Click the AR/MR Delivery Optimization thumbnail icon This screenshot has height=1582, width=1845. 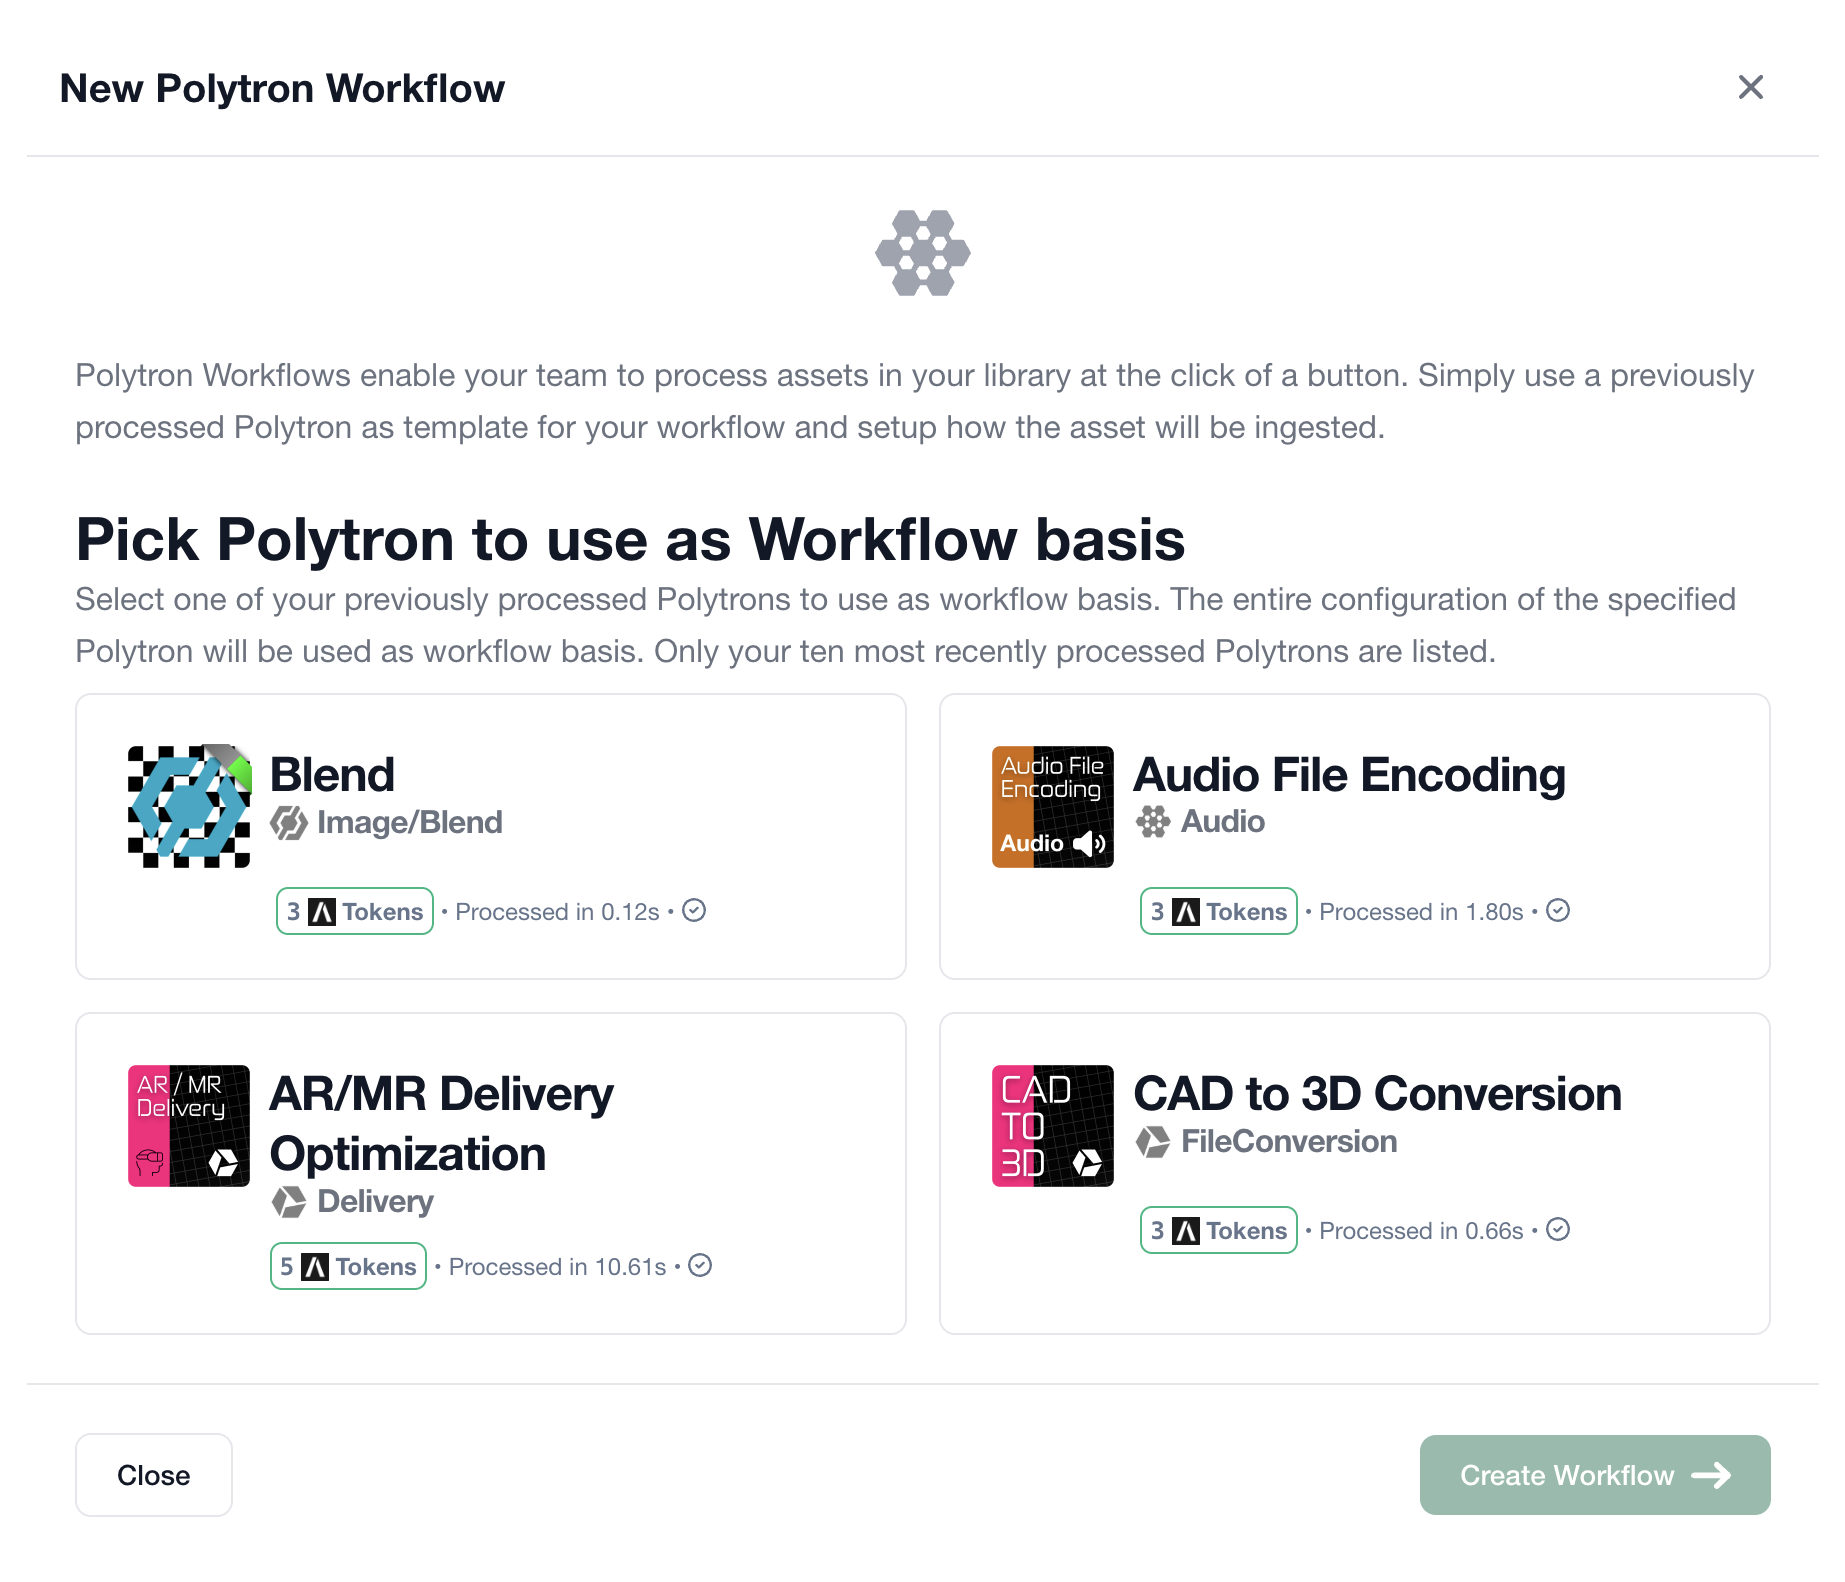pyautogui.click(x=188, y=1125)
